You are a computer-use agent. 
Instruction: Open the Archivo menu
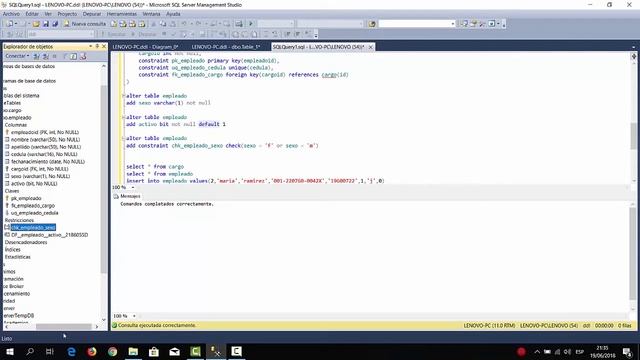pos(11,14)
